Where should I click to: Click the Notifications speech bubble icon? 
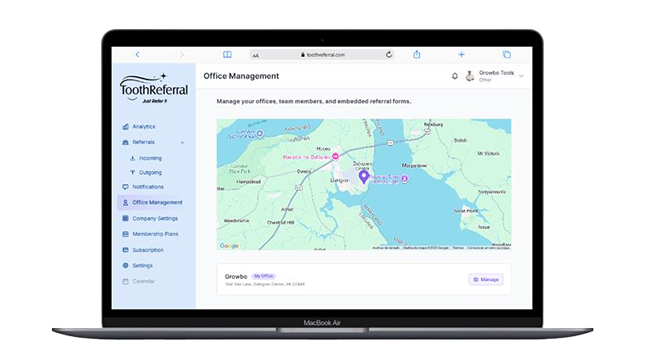pos(125,187)
